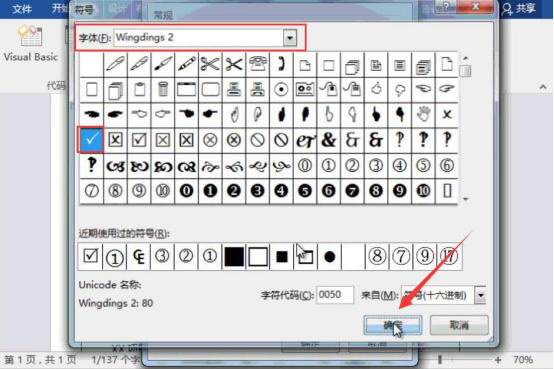Viewport: 554px width, 369px height.
Task: Expand the character code source dropdown
Action: click(x=481, y=295)
